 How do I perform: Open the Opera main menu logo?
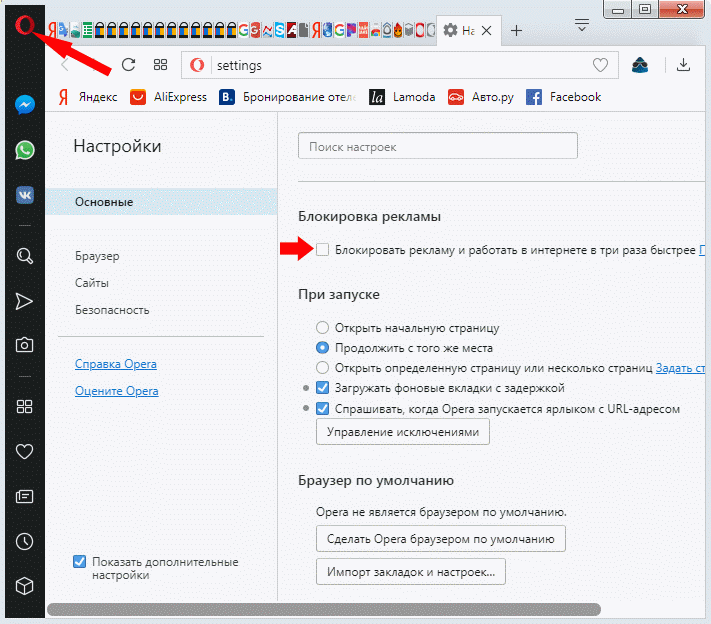[x=24, y=24]
